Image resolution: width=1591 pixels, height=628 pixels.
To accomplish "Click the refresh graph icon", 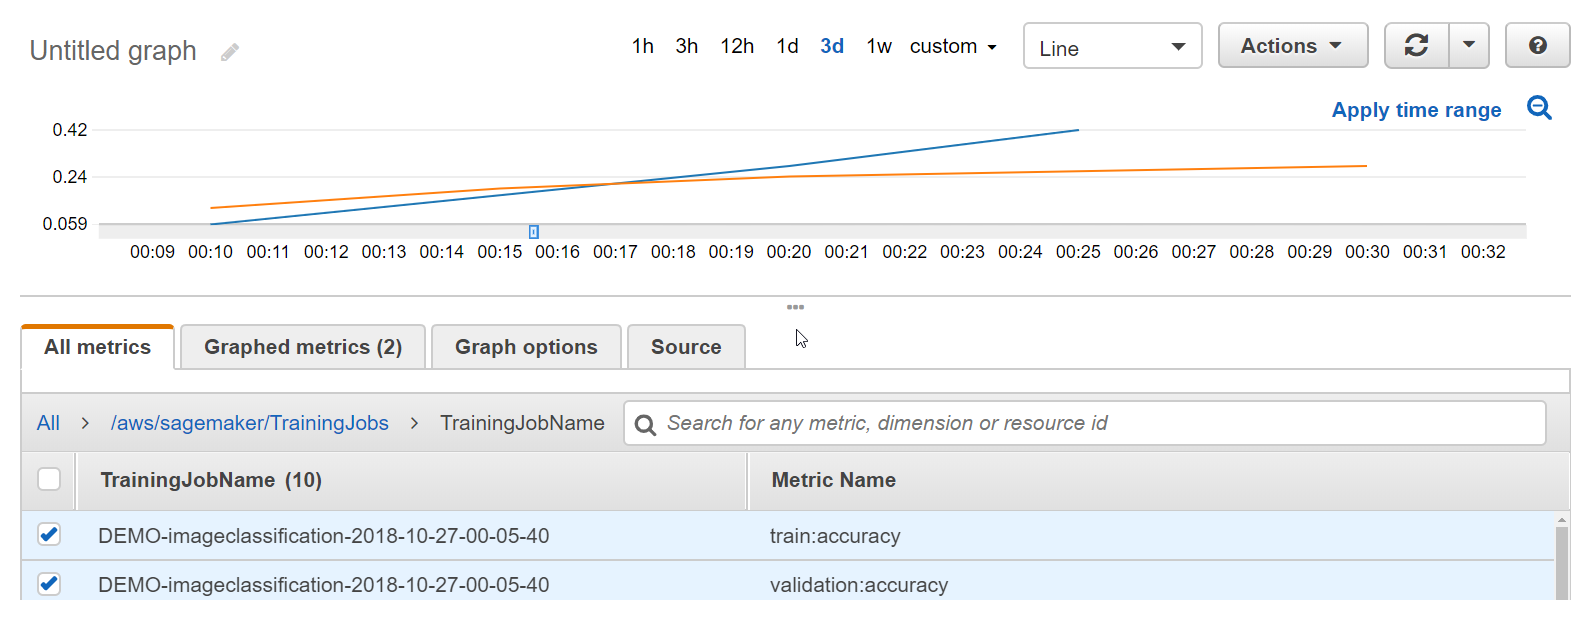I will click(x=1416, y=46).
